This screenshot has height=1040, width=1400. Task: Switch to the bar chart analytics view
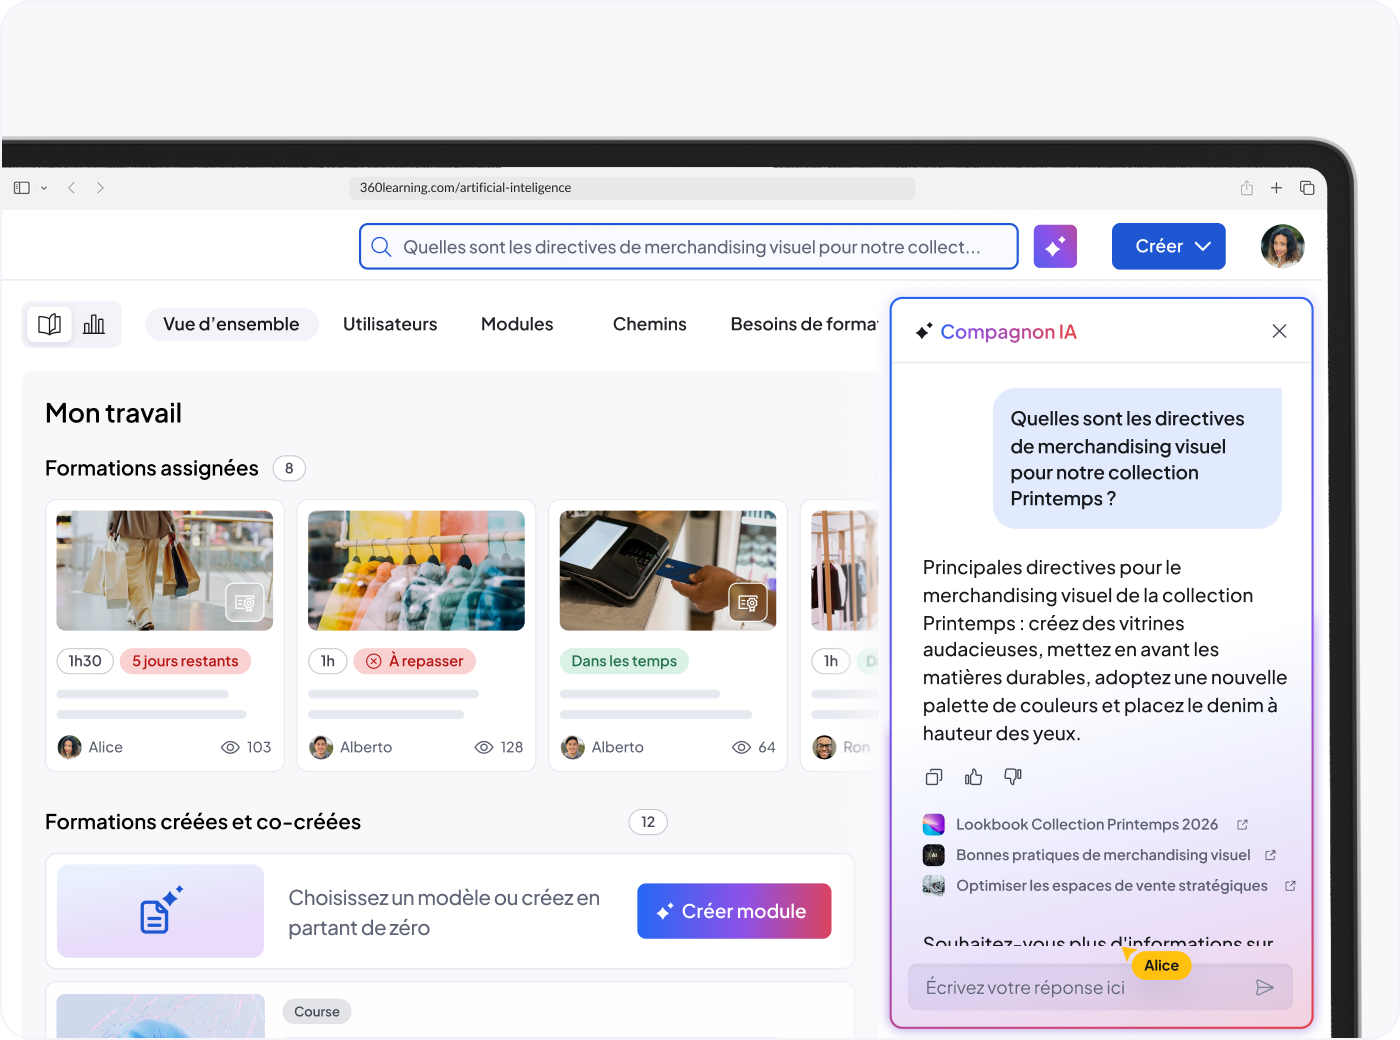coord(94,324)
